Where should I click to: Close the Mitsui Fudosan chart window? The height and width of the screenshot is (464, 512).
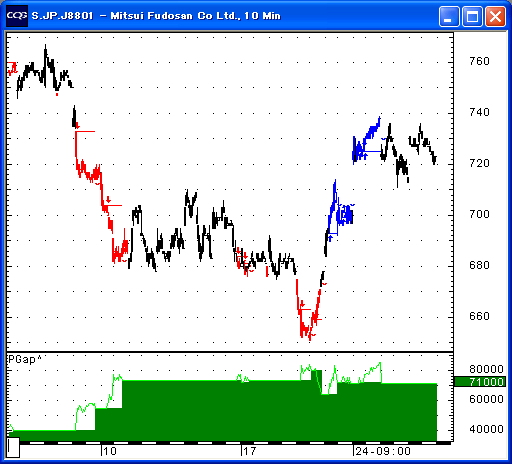[495, 16]
